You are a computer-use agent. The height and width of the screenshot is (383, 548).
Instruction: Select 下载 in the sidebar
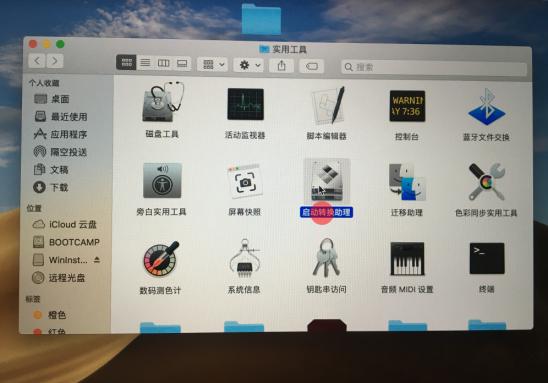click(x=51, y=187)
